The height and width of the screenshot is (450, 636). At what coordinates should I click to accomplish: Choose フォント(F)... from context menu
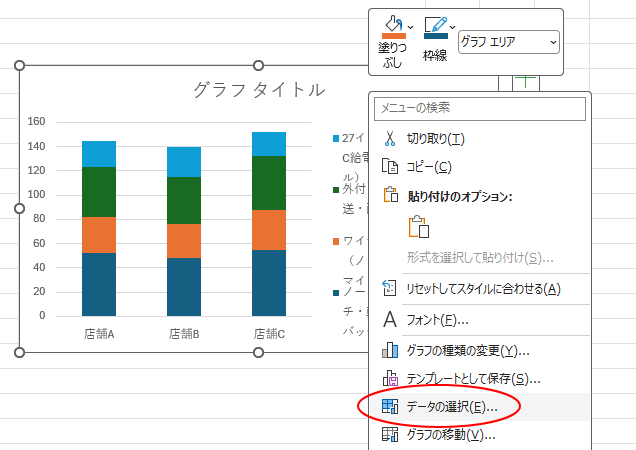click(438, 320)
